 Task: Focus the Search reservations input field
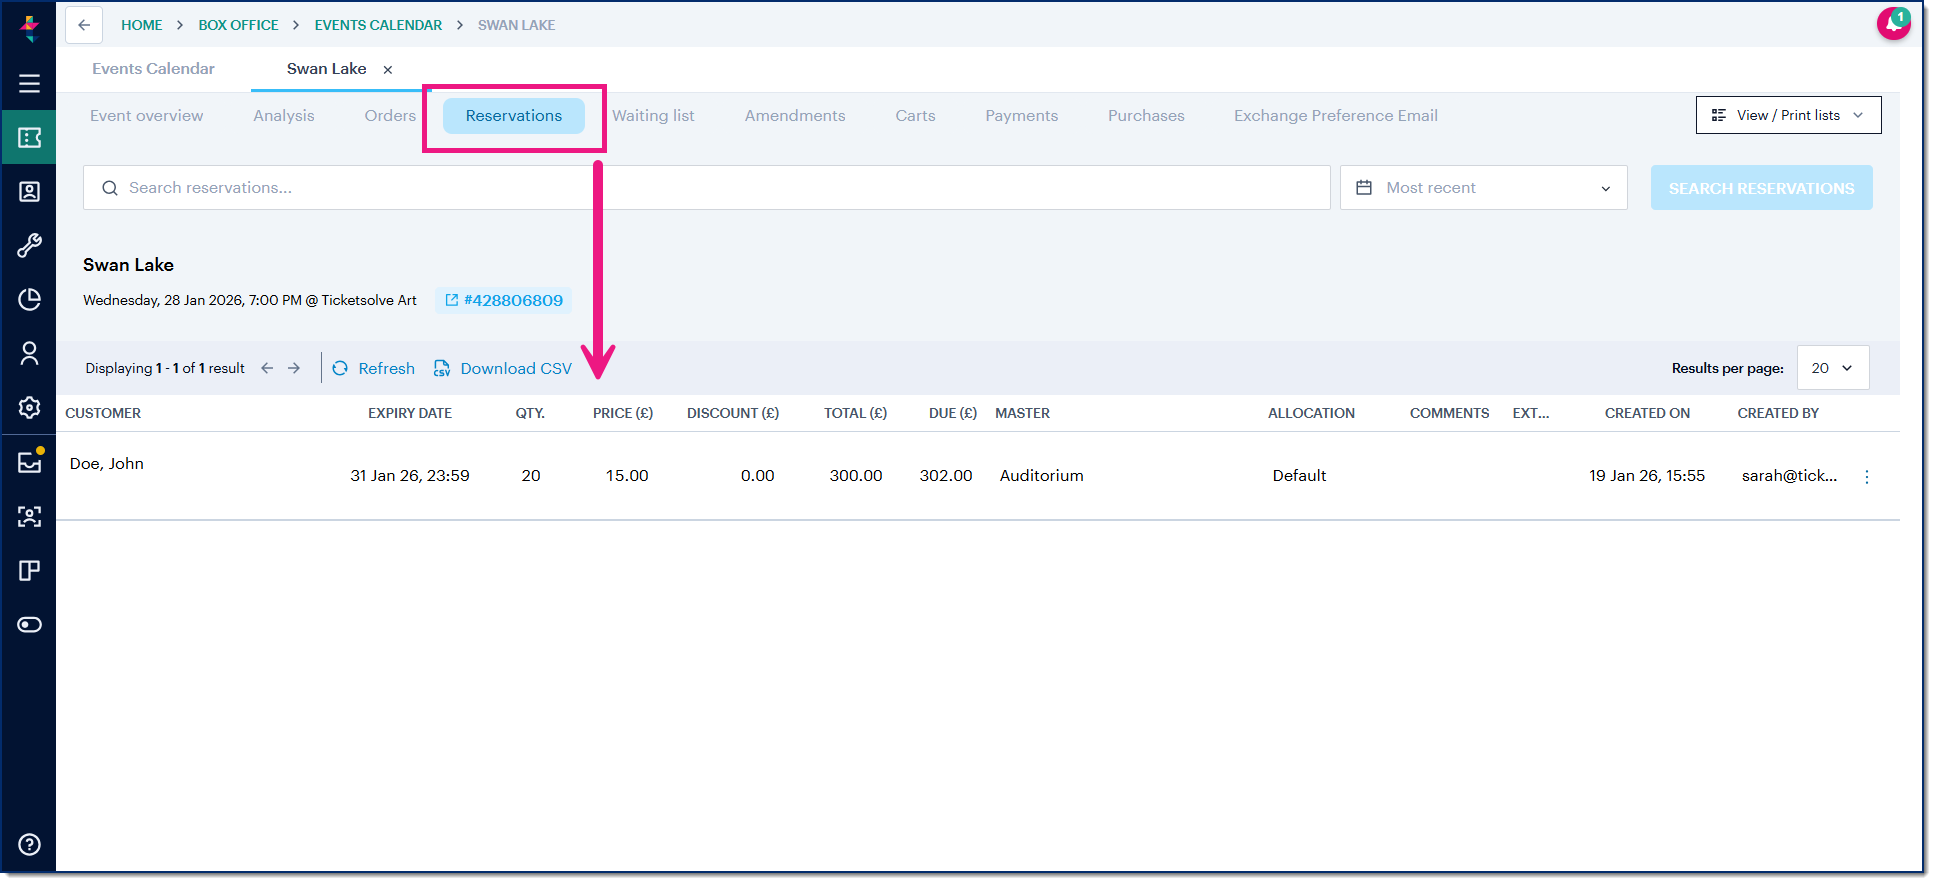tap(706, 188)
